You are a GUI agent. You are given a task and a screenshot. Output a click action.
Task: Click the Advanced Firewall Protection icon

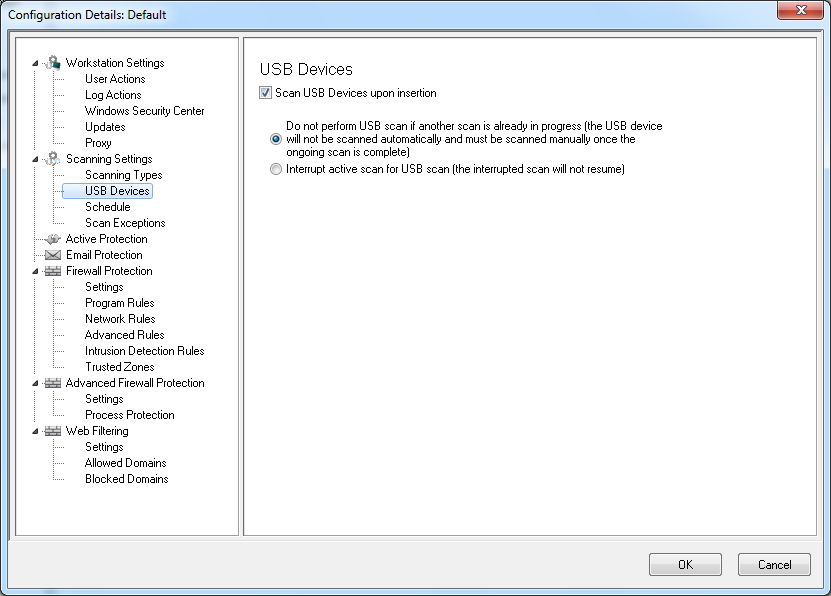click(53, 383)
